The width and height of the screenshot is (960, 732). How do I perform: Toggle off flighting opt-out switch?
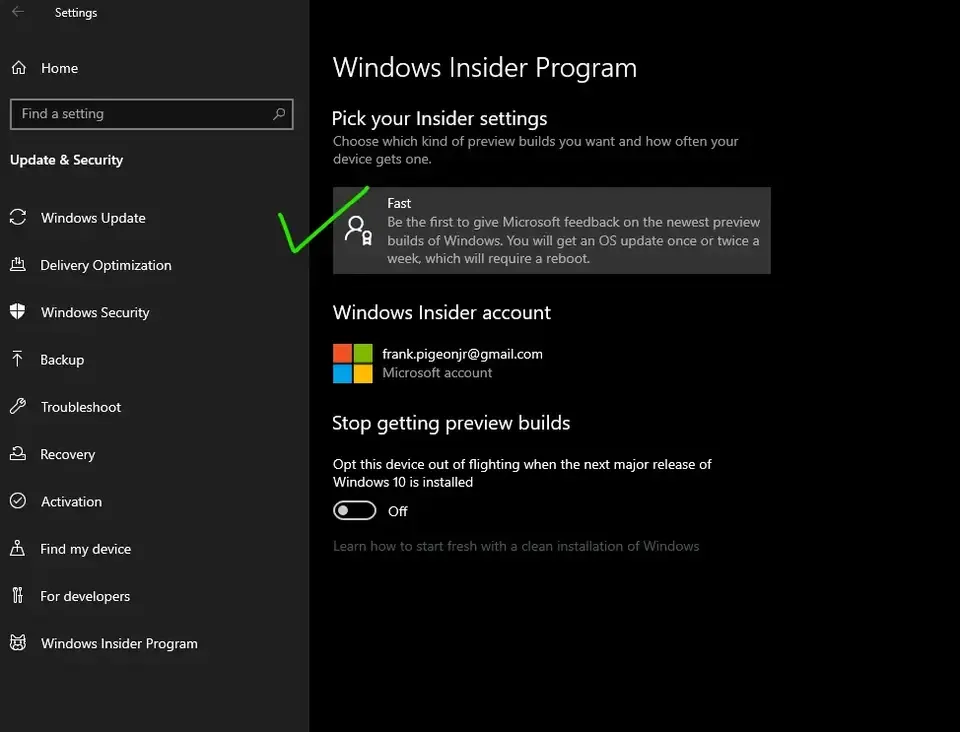[x=354, y=510]
